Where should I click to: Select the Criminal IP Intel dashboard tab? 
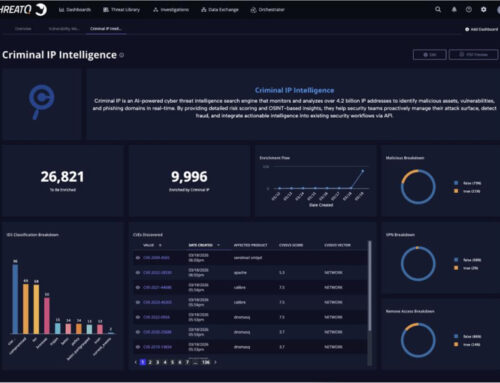[x=106, y=29]
